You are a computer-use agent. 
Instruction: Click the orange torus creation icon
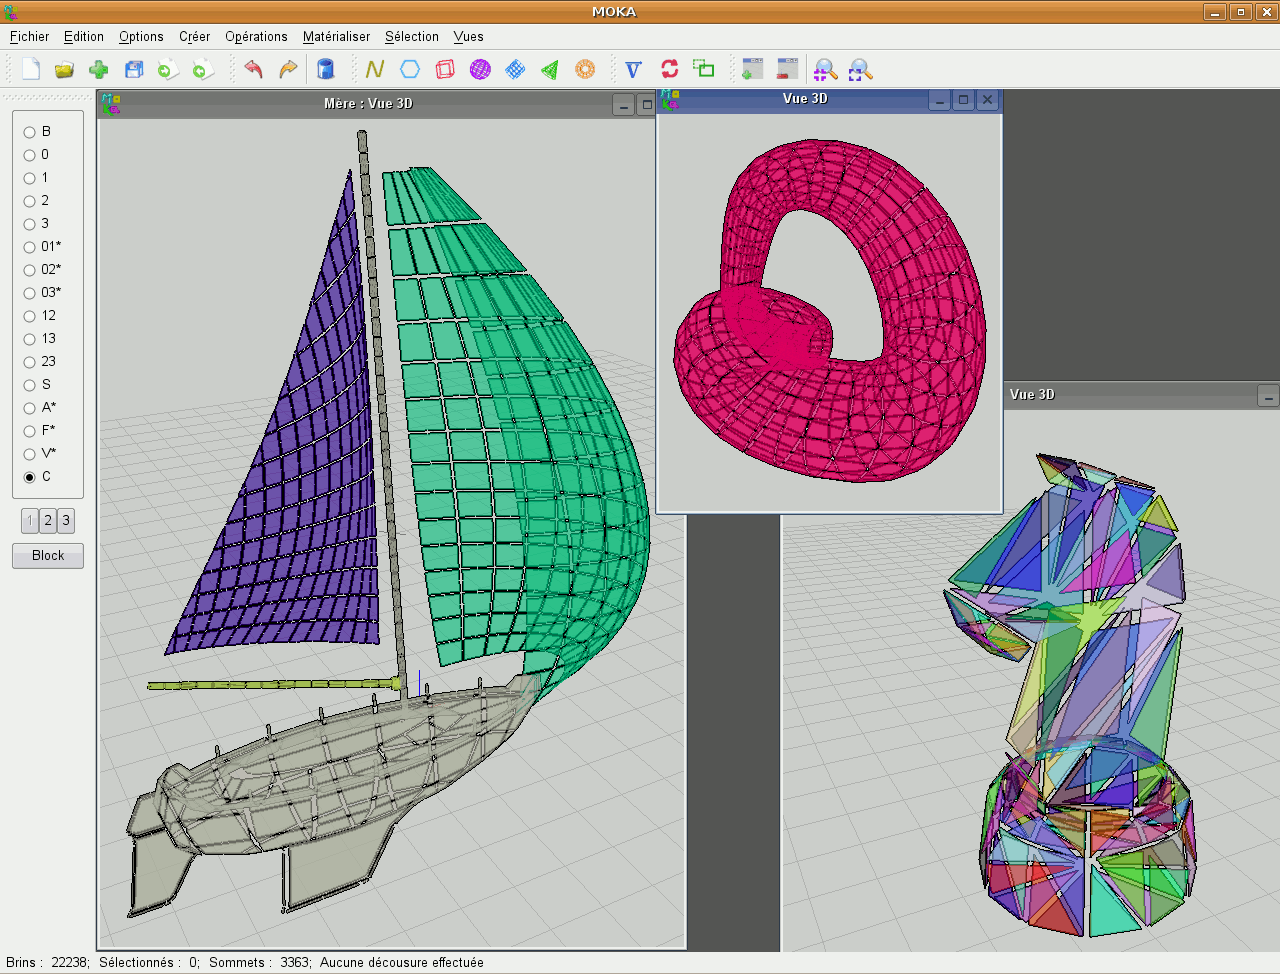pyautogui.click(x=585, y=69)
